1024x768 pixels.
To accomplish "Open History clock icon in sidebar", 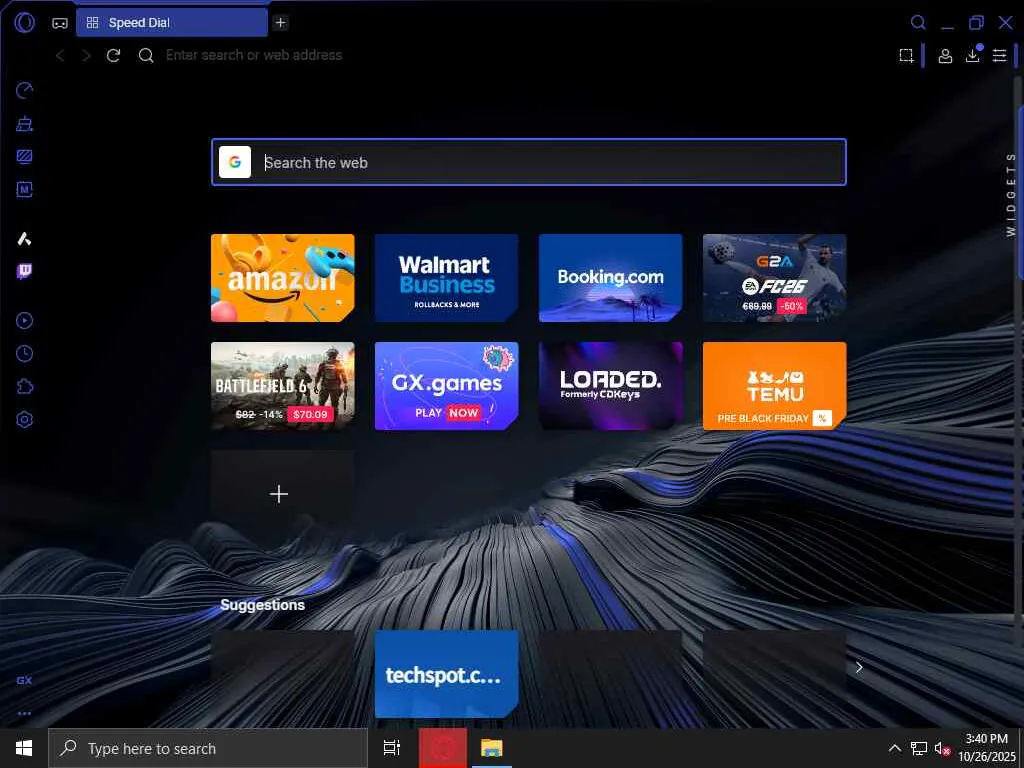I will pos(24,353).
